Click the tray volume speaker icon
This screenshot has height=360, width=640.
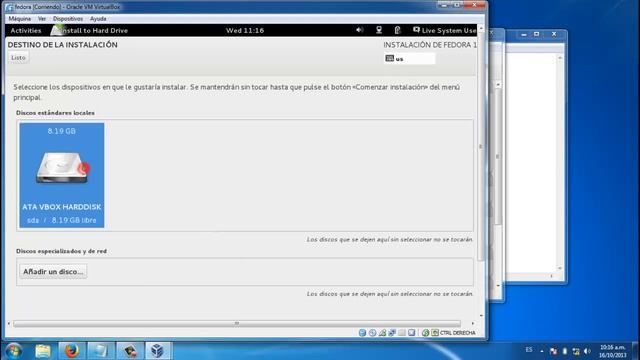(x=587, y=351)
